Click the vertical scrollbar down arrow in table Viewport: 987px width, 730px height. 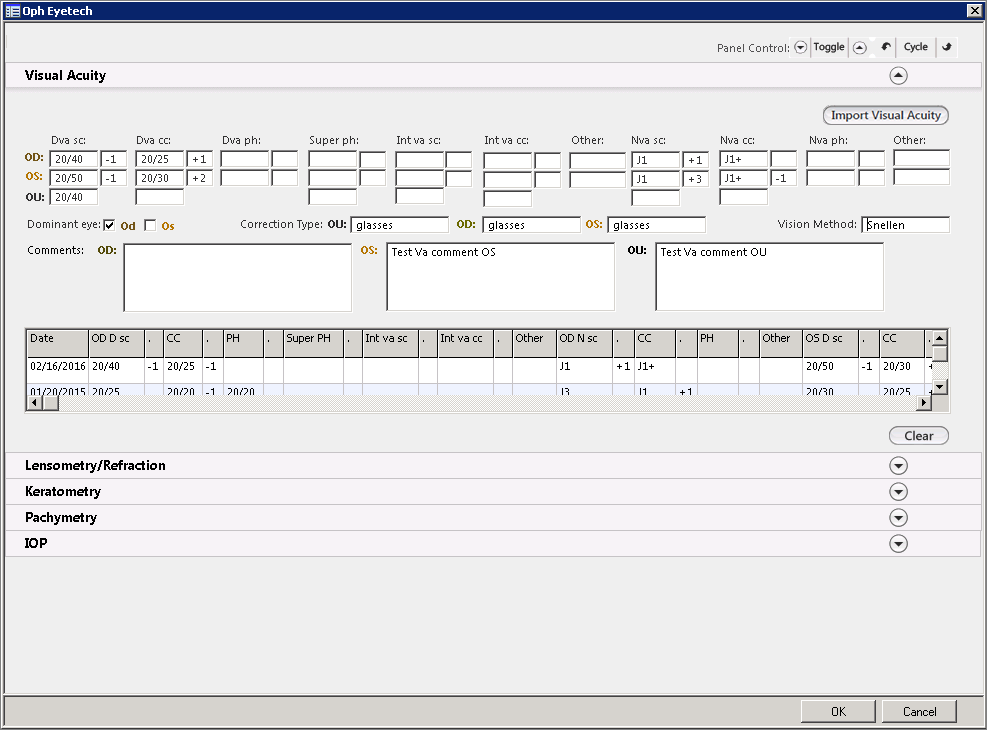[x=939, y=387]
